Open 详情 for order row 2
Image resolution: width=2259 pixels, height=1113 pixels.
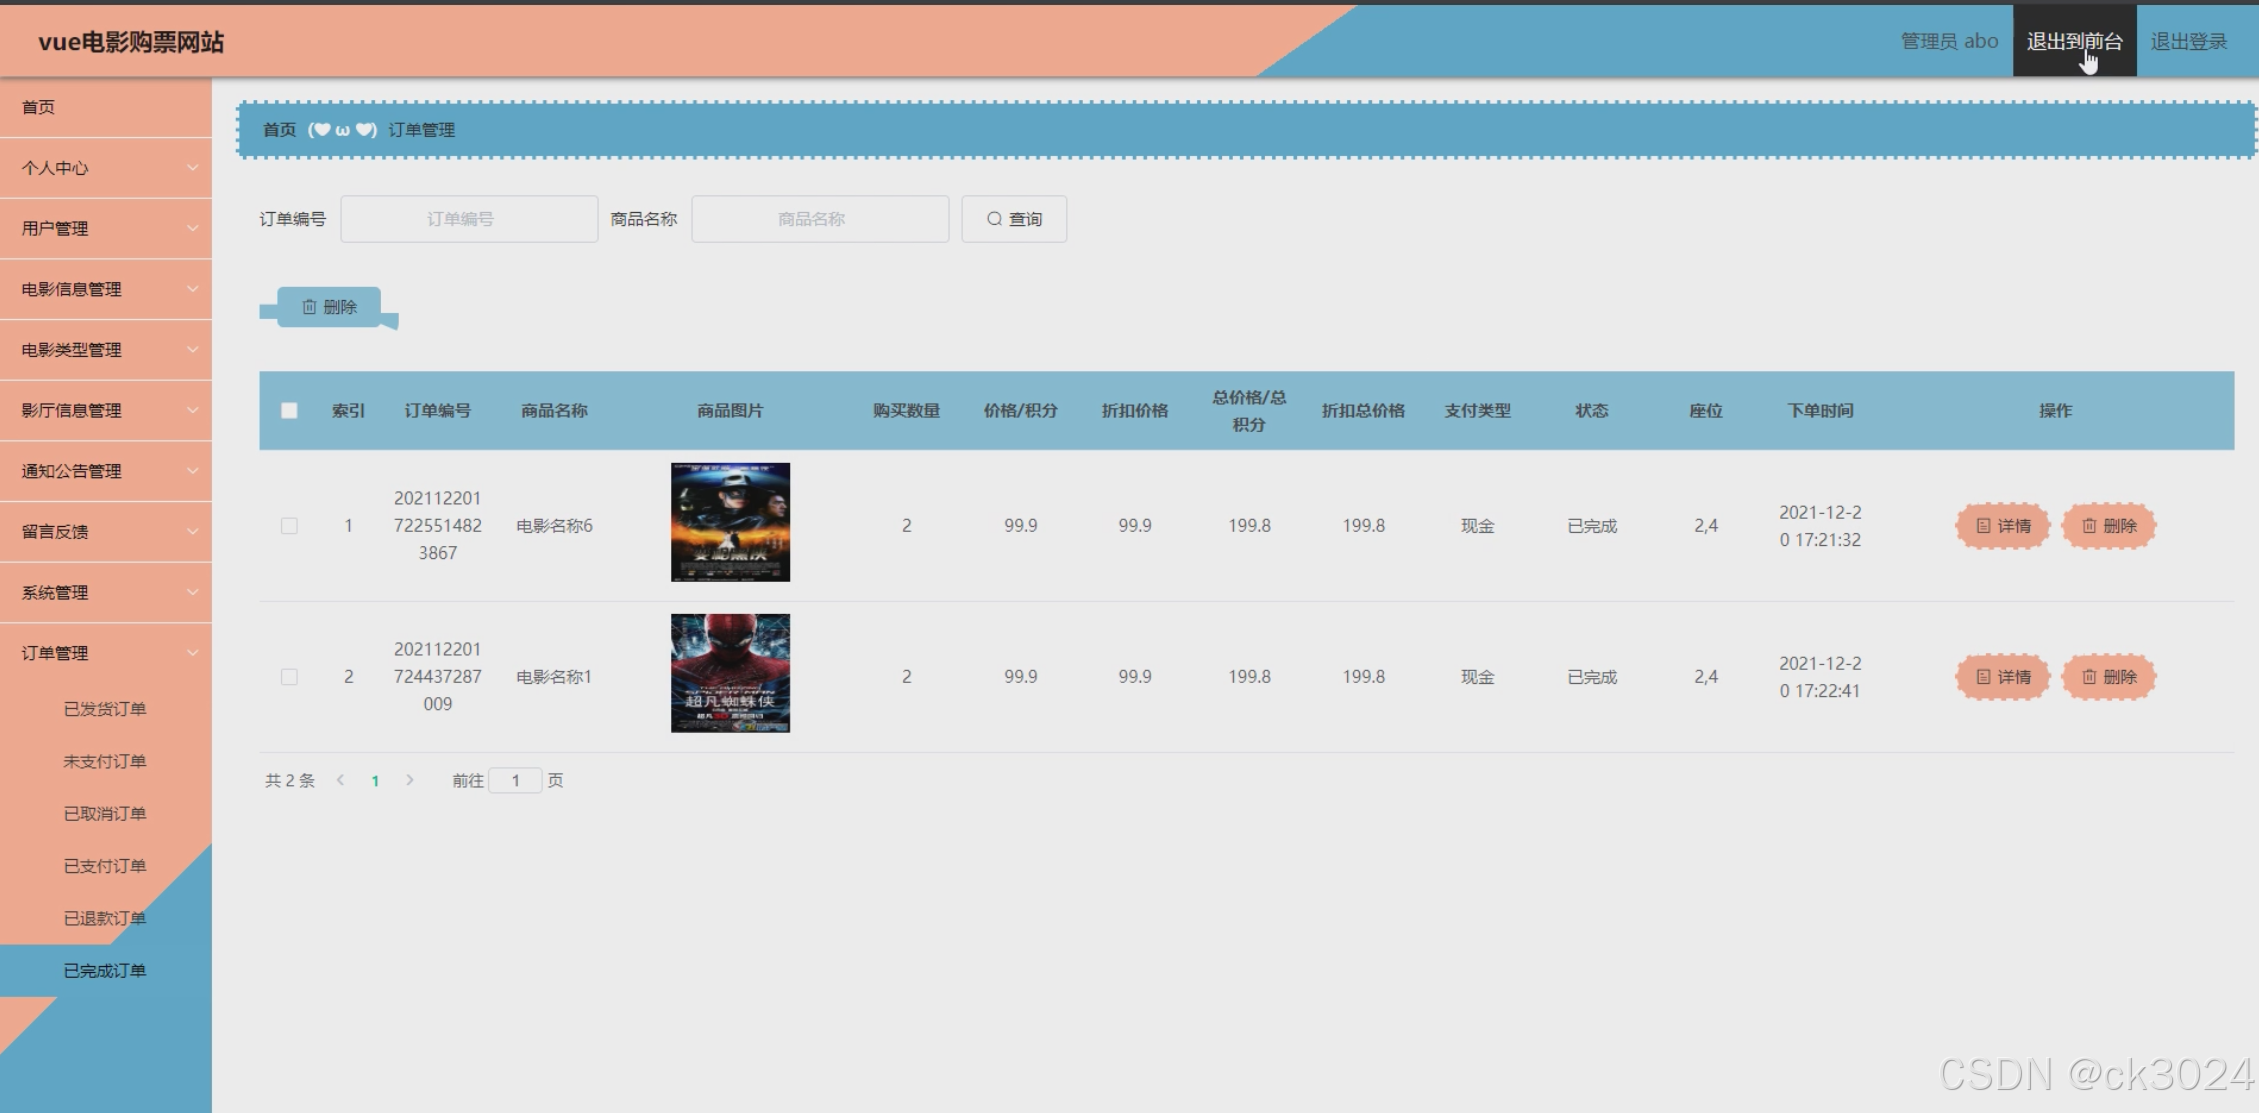(2003, 677)
